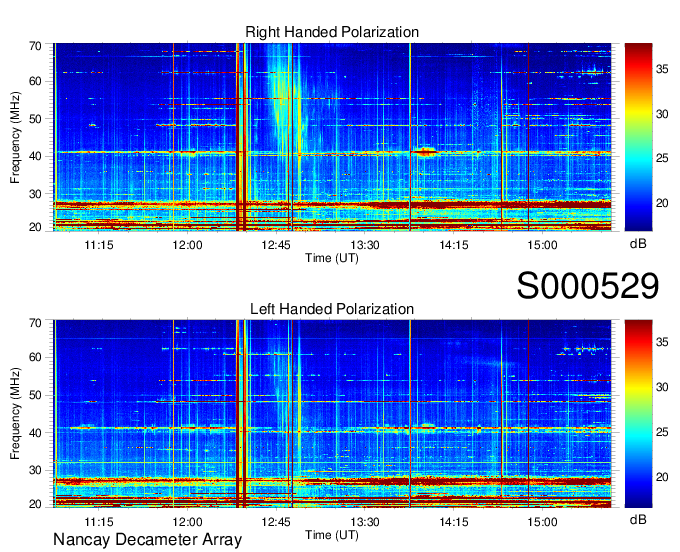
Task: Click the 70 frequency tick on upper plot
Action: click(35, 46)
